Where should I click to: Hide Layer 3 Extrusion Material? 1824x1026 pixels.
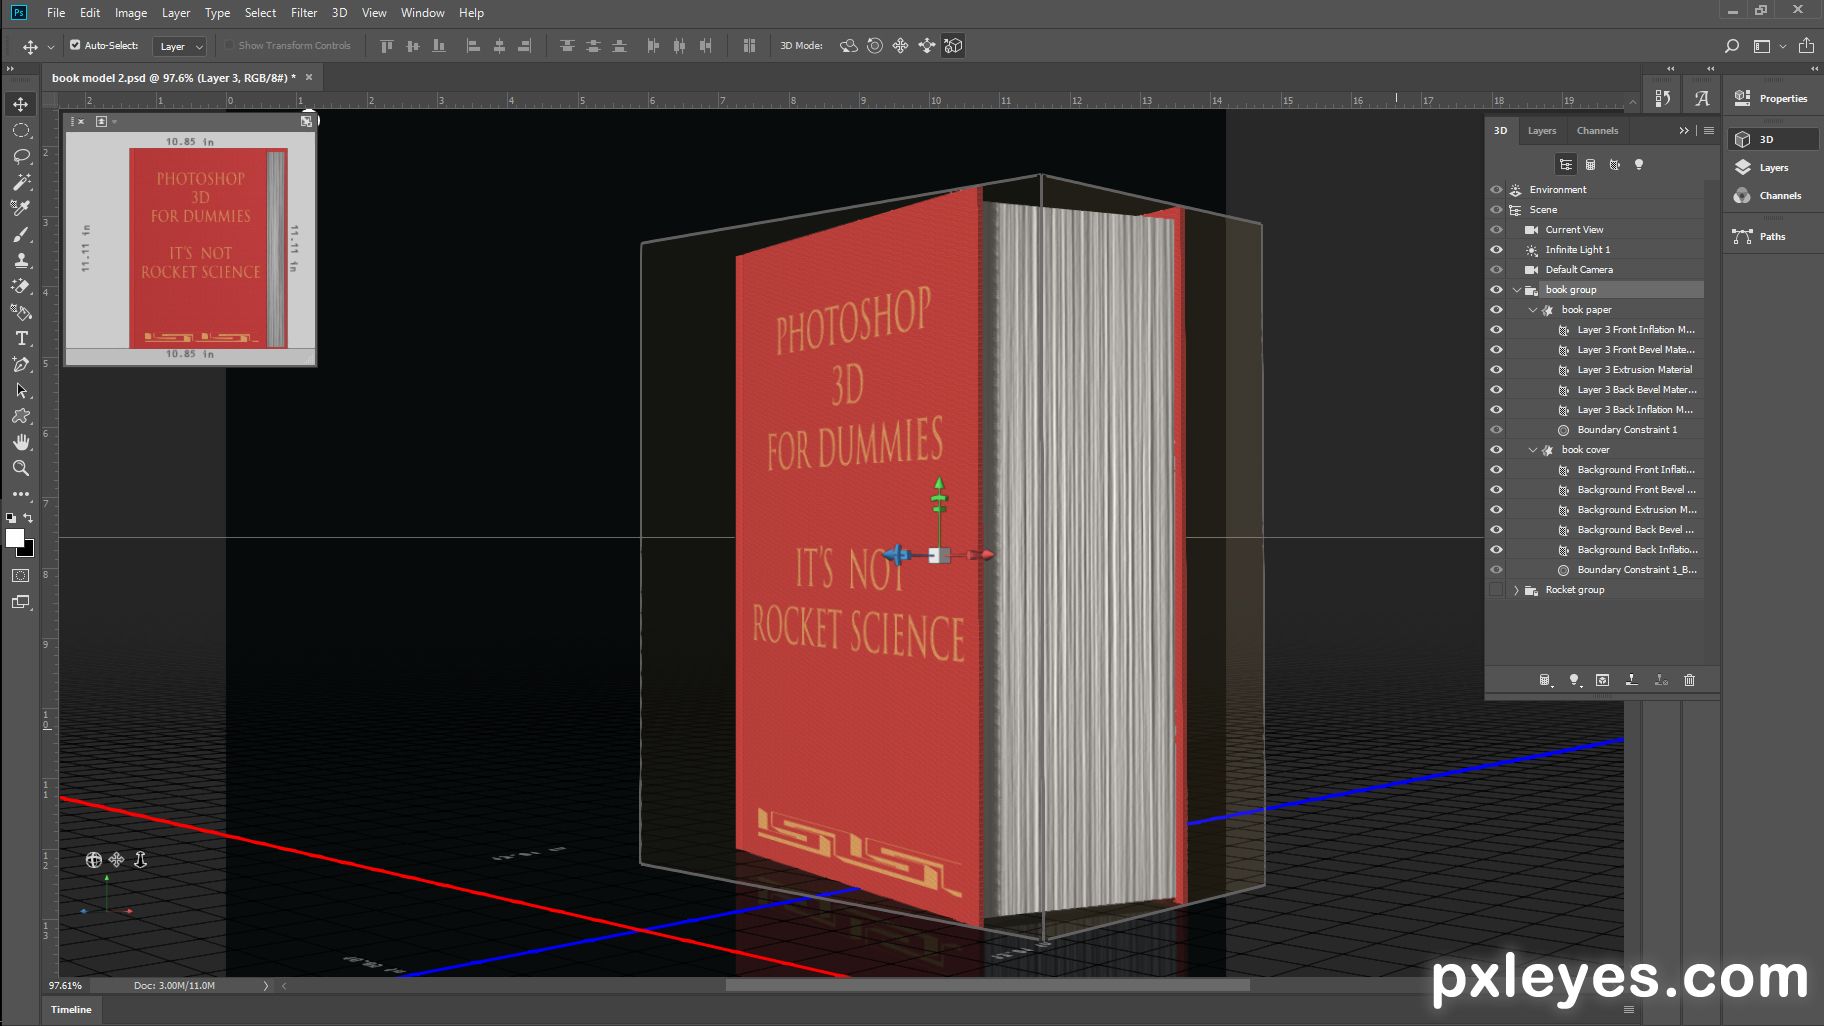tap(1496, 370)
